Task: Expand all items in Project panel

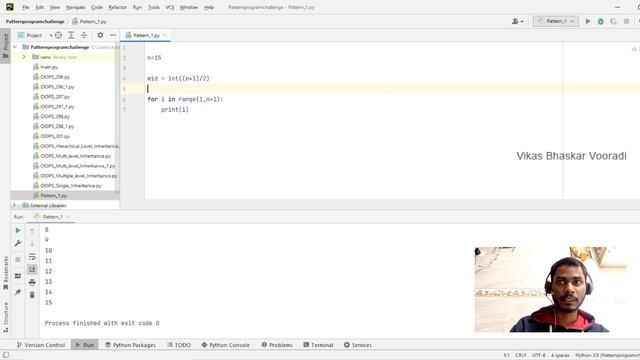Action: (71, 36)
